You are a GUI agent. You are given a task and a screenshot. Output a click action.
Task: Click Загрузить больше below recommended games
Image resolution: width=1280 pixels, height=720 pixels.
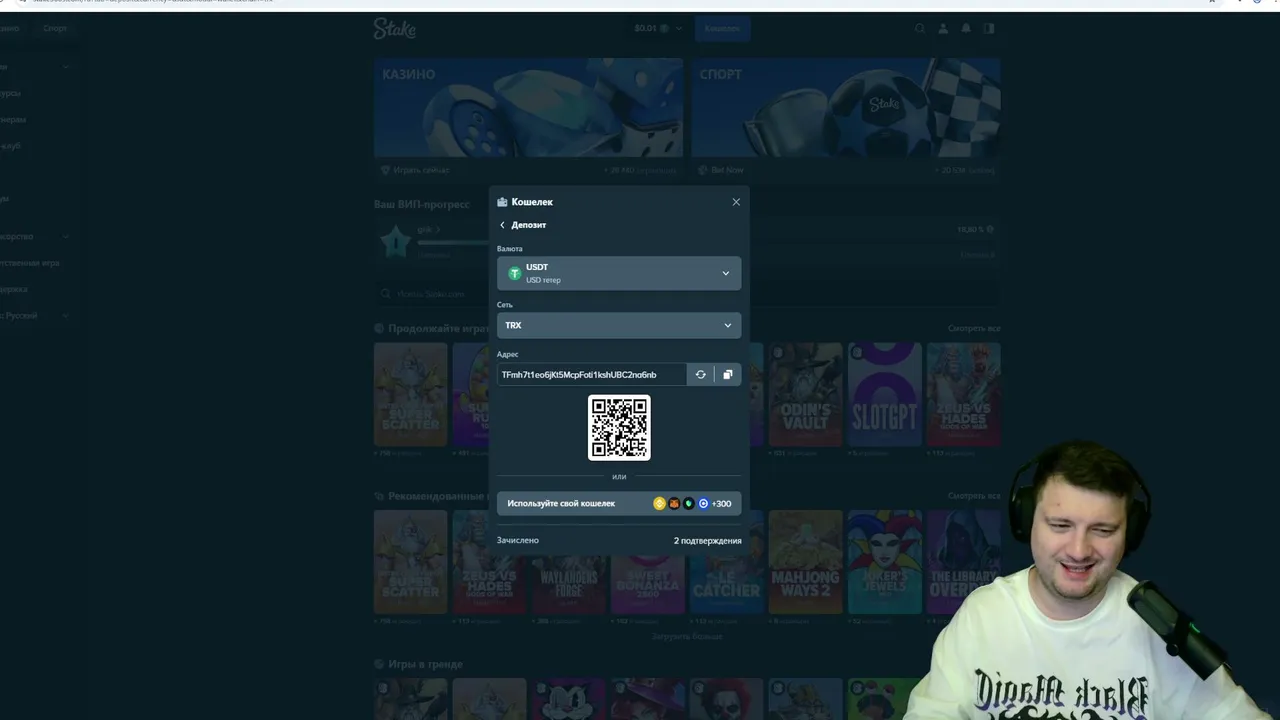687,636
